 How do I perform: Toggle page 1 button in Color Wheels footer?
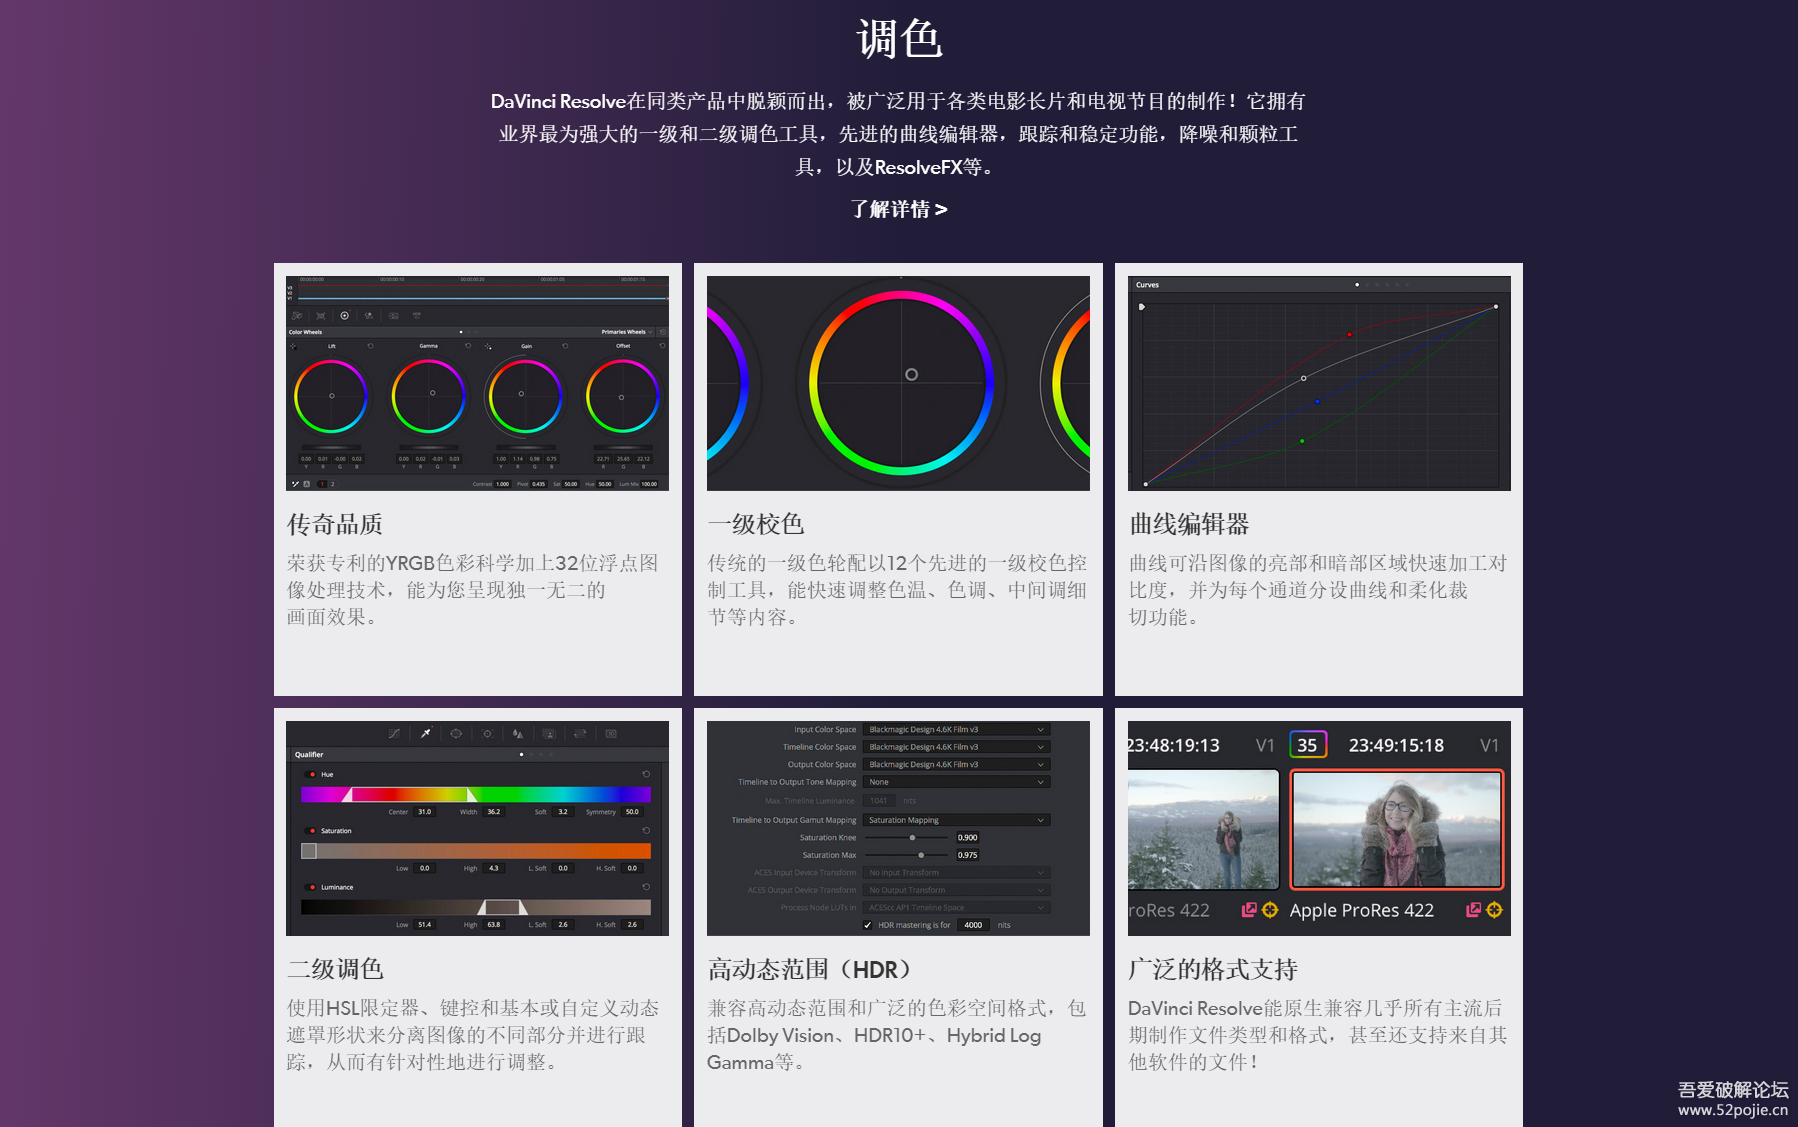click(x=322, y=484)
